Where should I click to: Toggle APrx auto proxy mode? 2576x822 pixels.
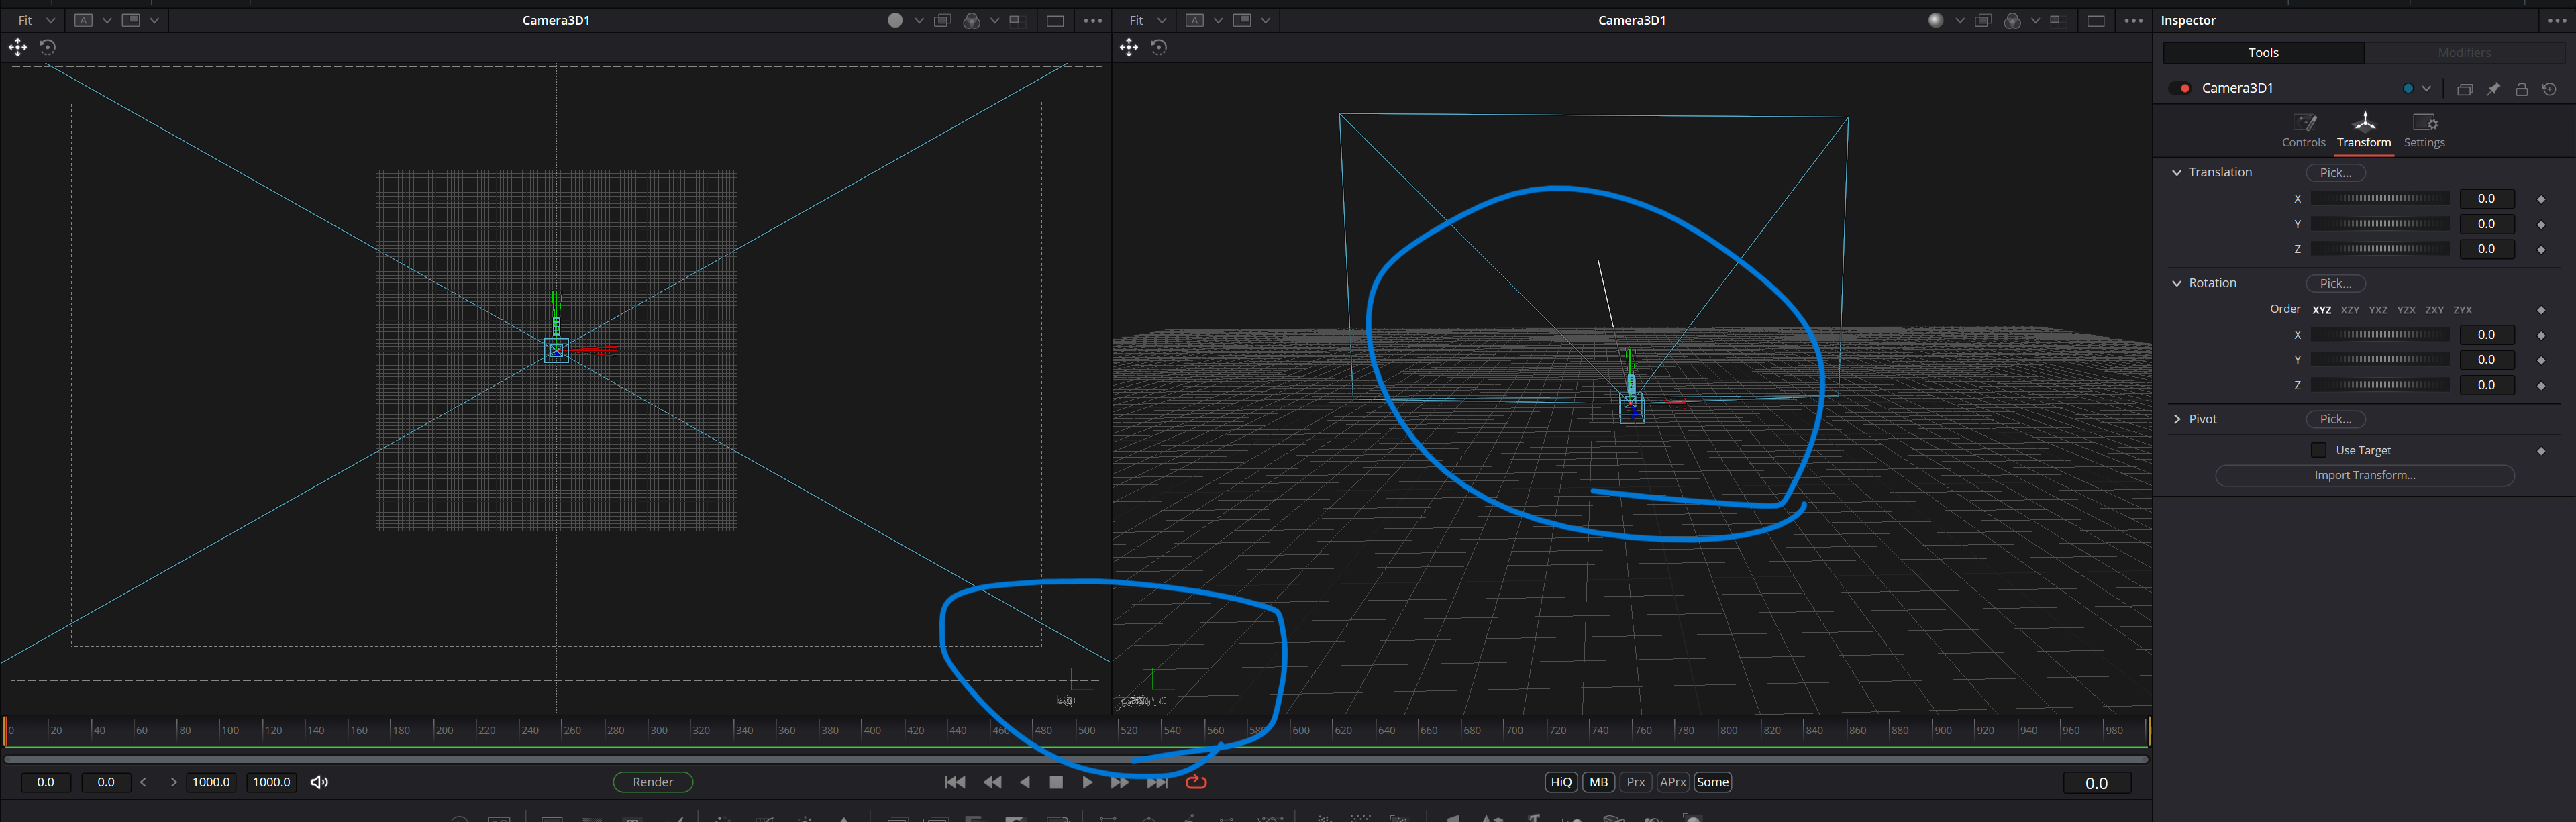(x=1673, y=782)
